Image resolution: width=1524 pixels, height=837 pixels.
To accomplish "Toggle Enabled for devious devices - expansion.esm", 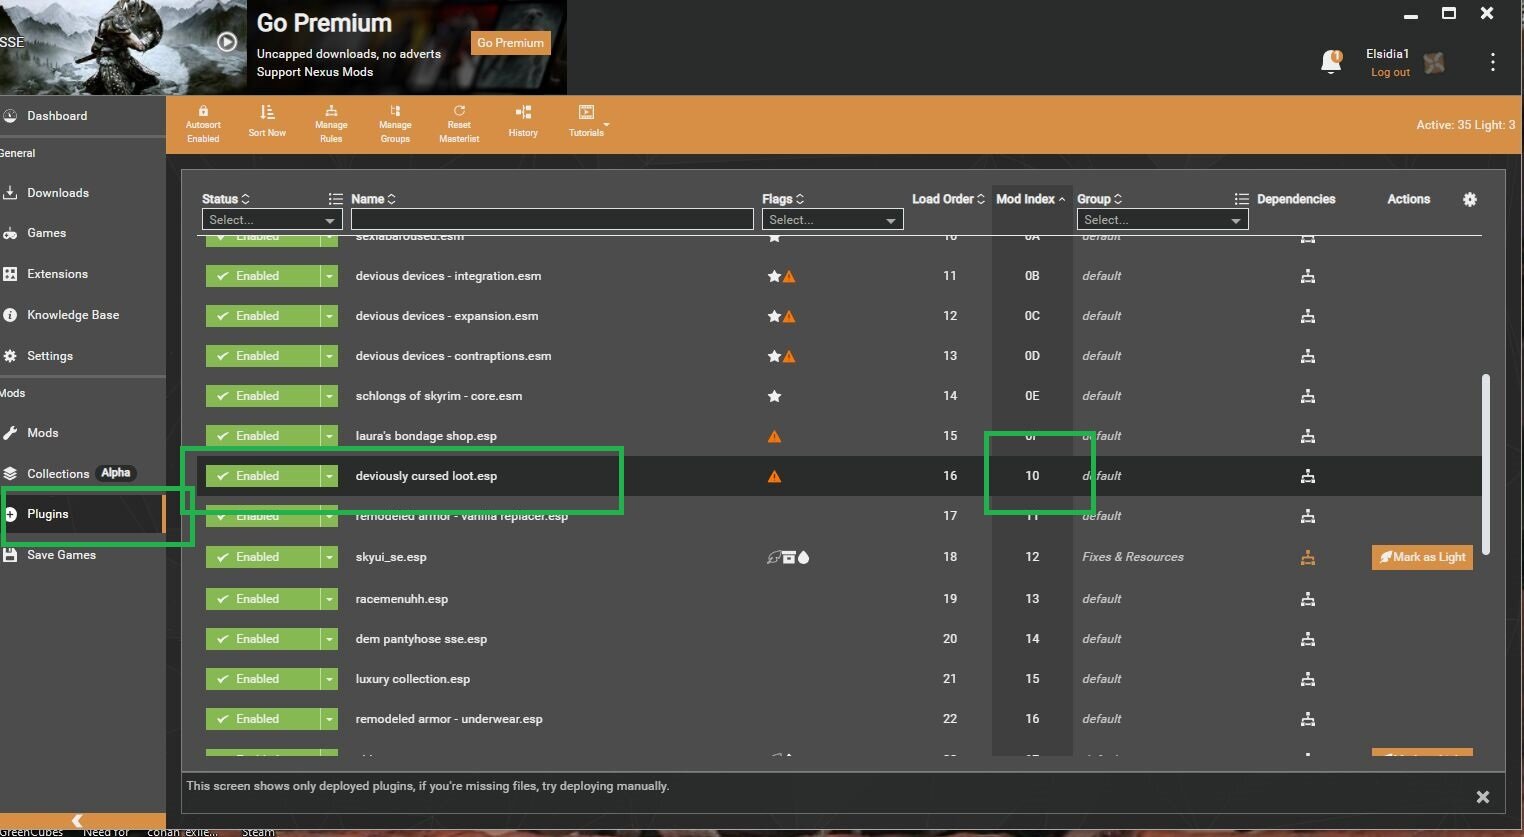I will [x=262, y=316].
